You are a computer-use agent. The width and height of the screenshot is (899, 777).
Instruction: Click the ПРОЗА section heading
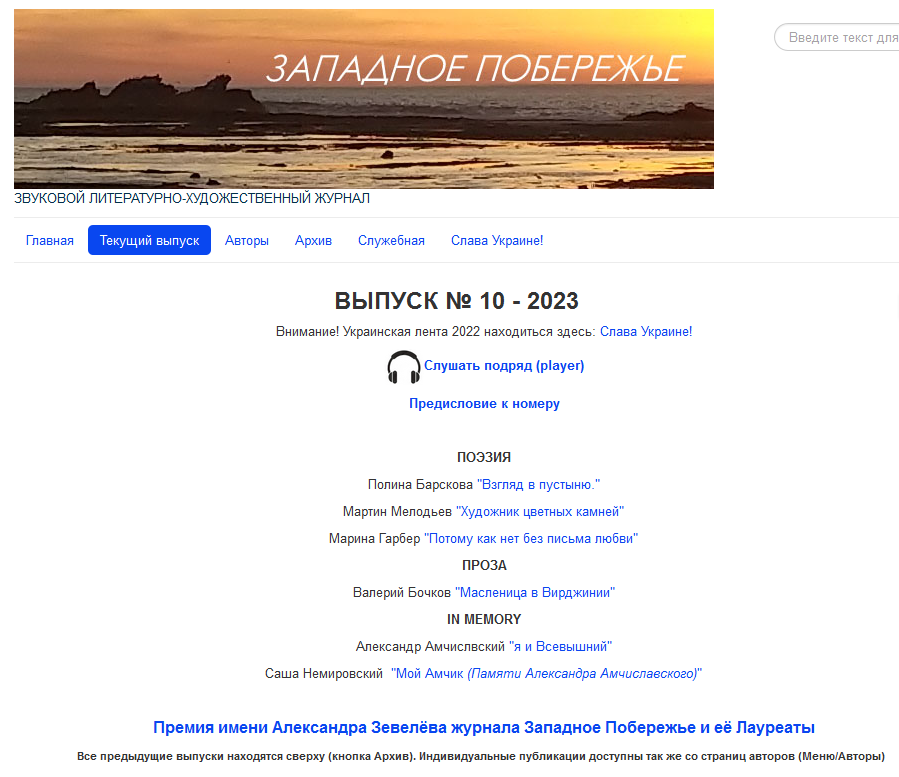484,565
